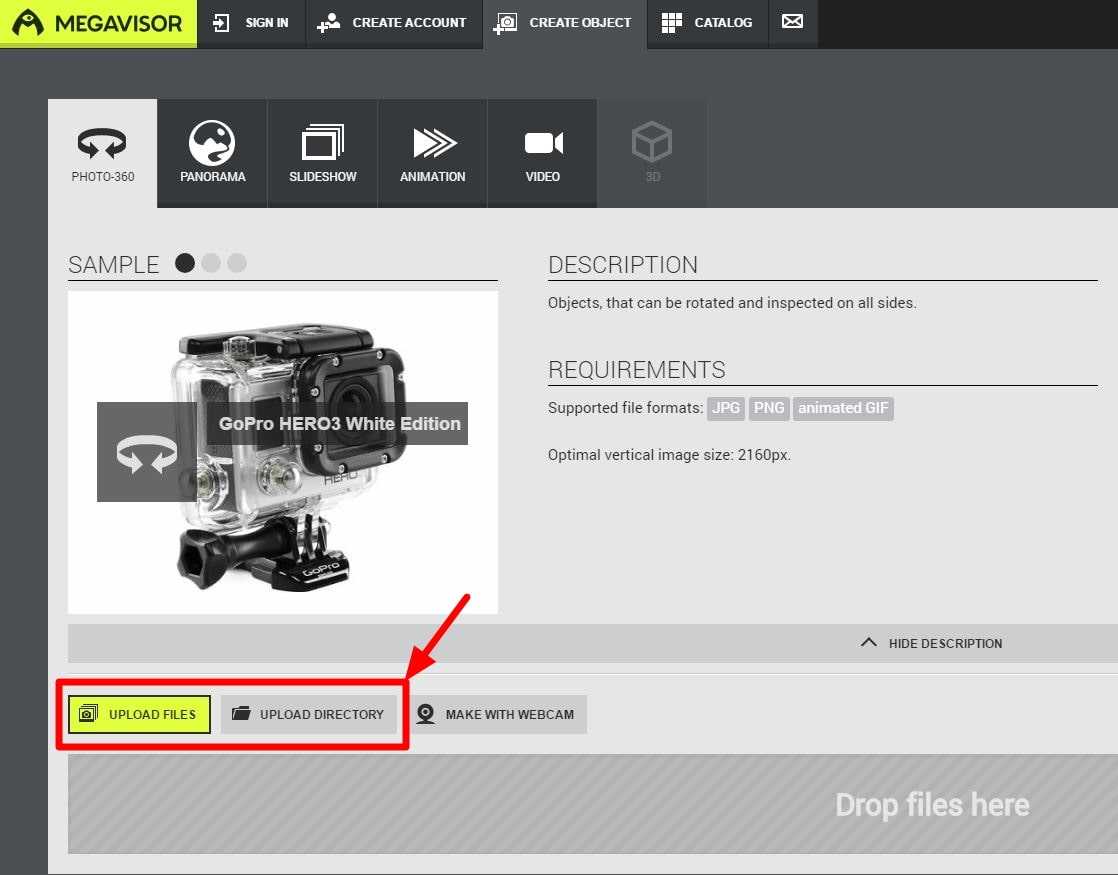Screen dimensions: 1118x875
Task: Select the Video object type
Action: 542,153
